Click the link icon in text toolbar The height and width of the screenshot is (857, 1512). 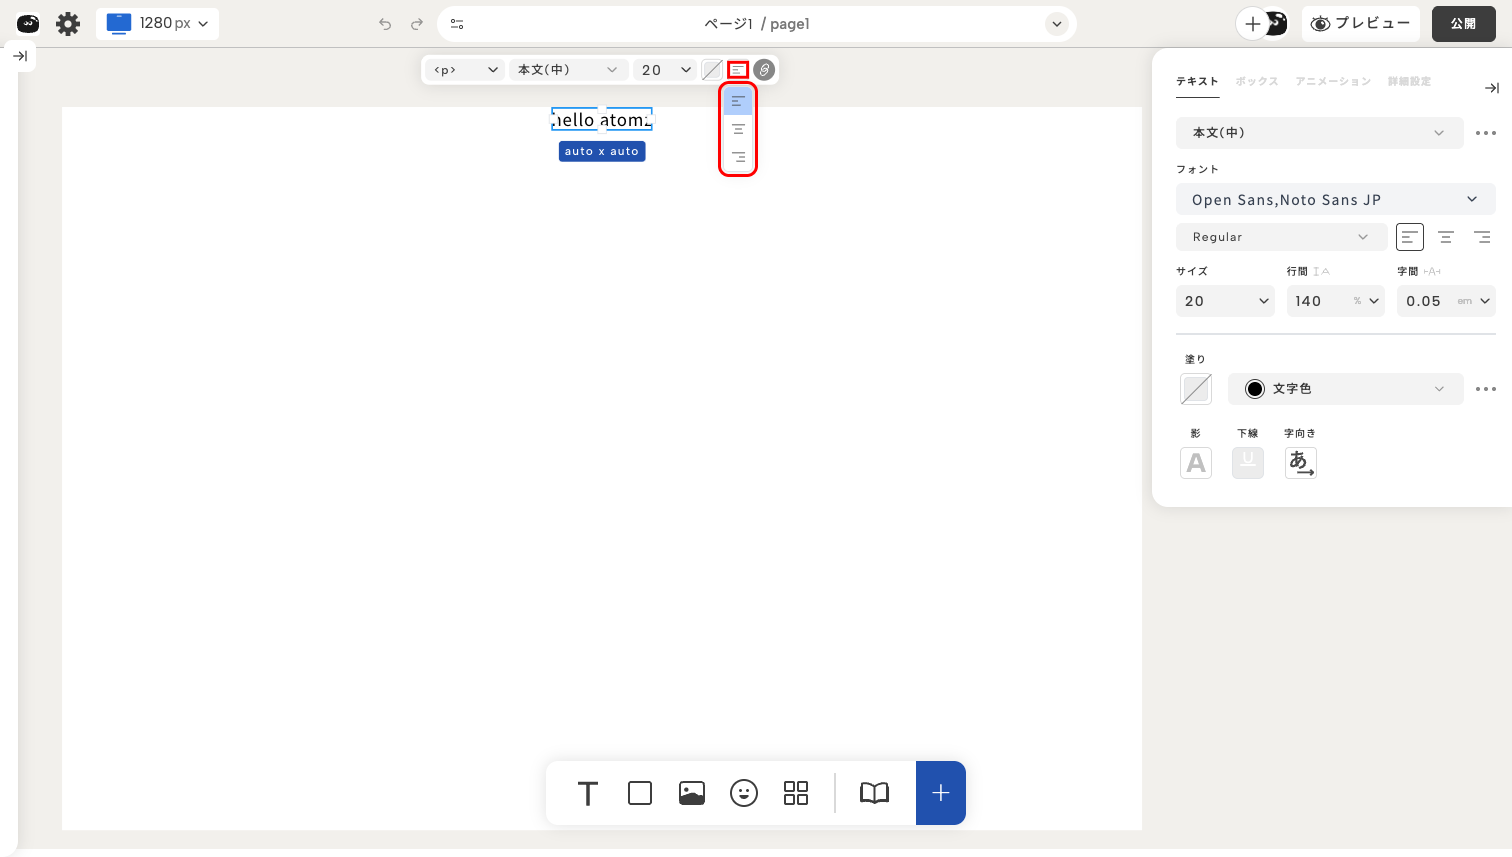pos(764,70)
